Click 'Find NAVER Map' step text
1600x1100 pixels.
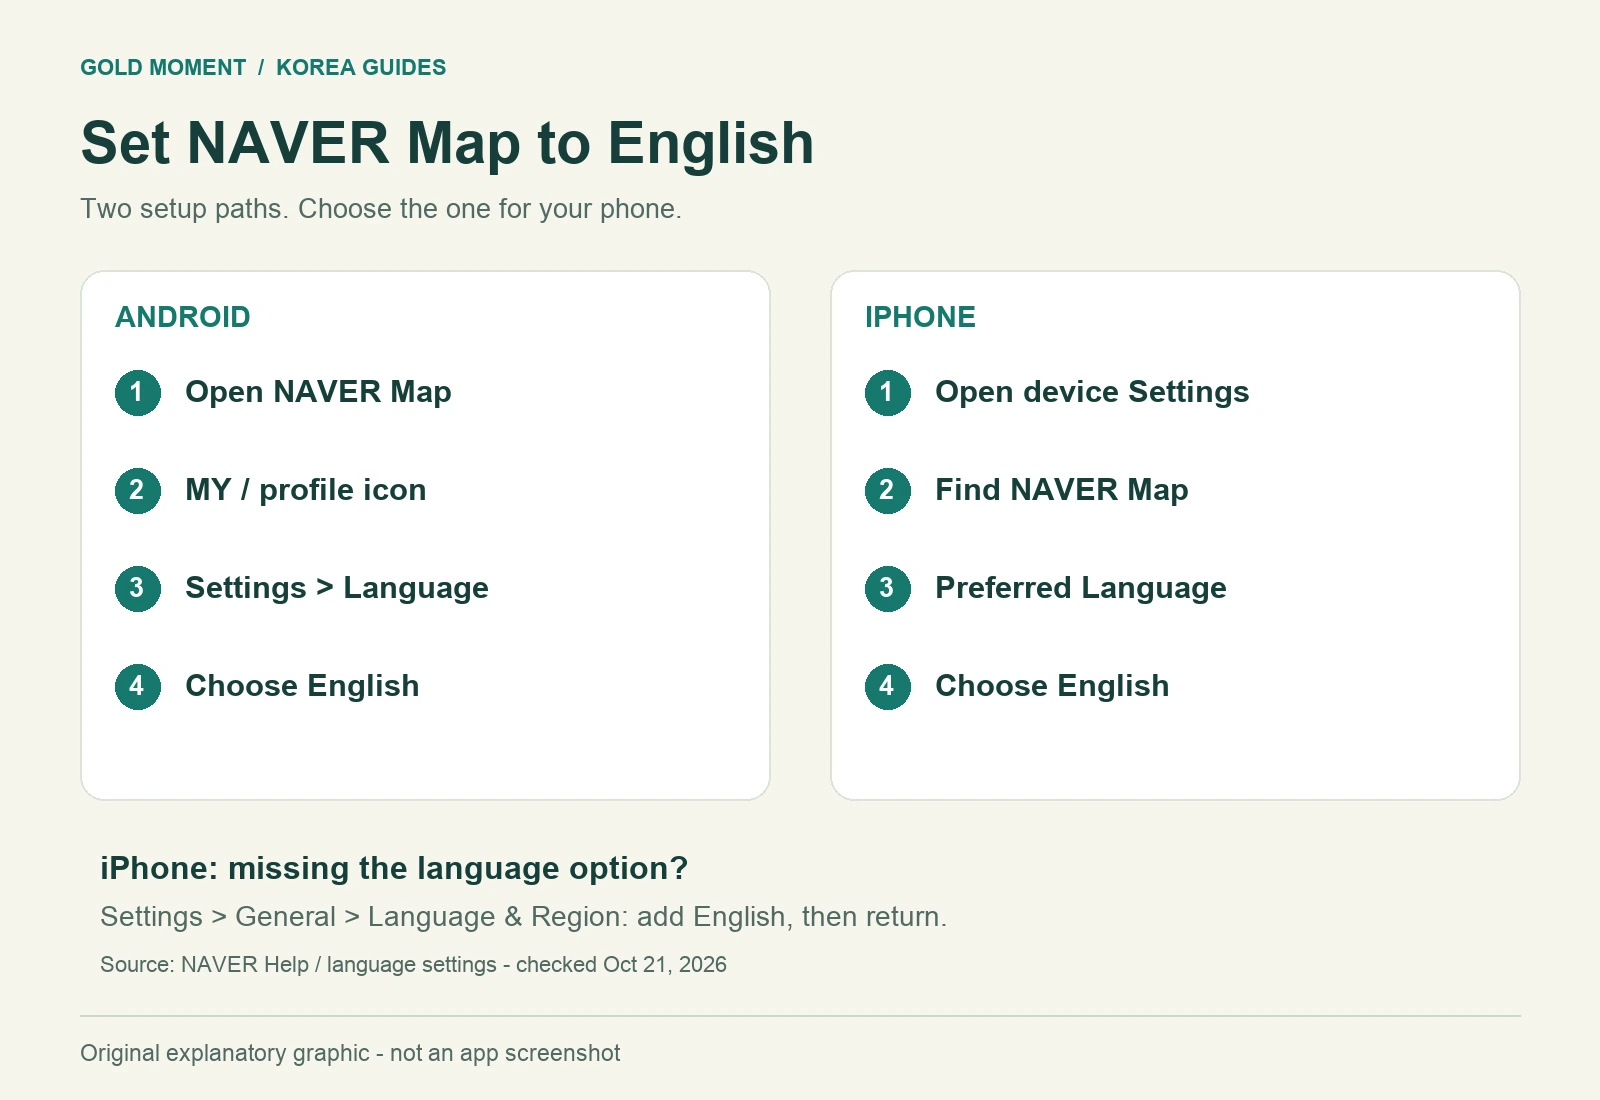point(1062,490)
